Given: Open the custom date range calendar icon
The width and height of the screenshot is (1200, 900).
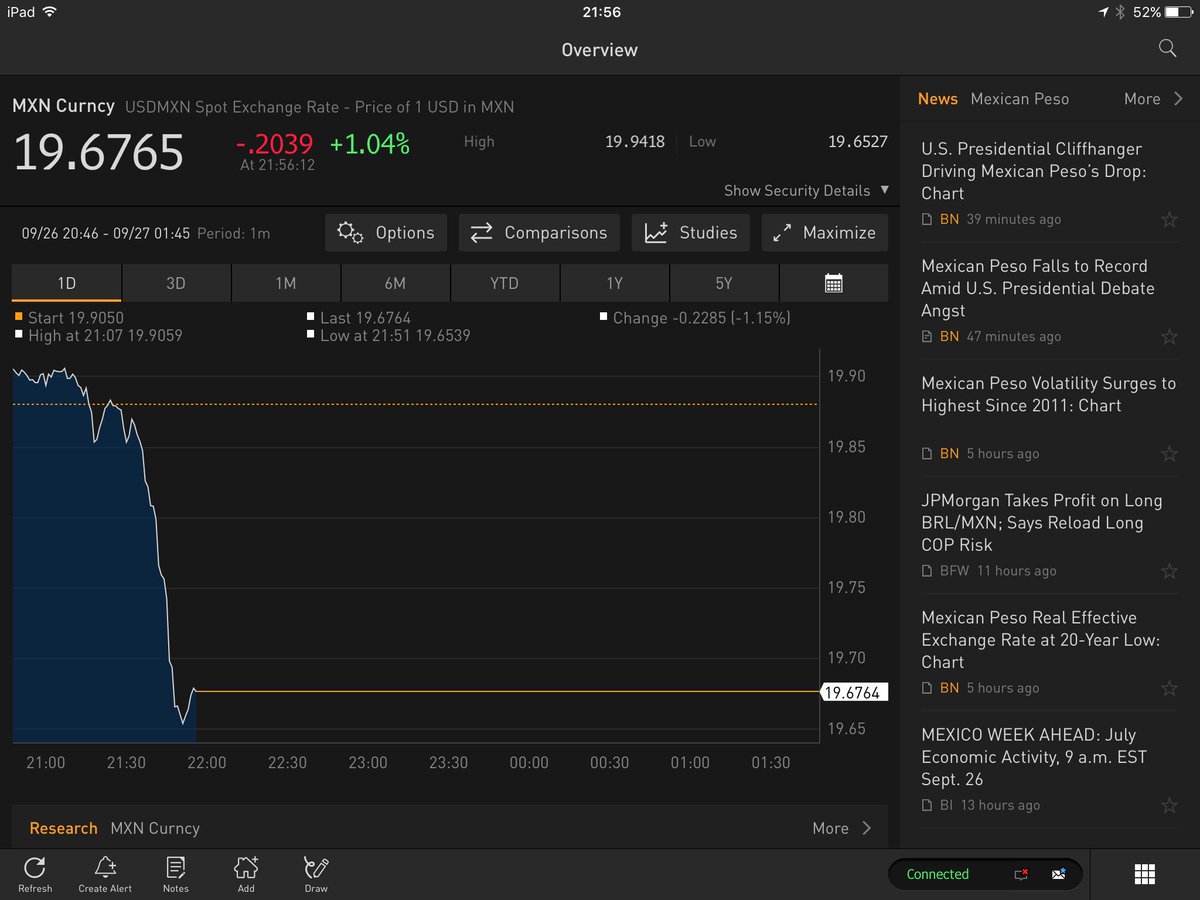Looking at the screenshot, I should 833,283.
